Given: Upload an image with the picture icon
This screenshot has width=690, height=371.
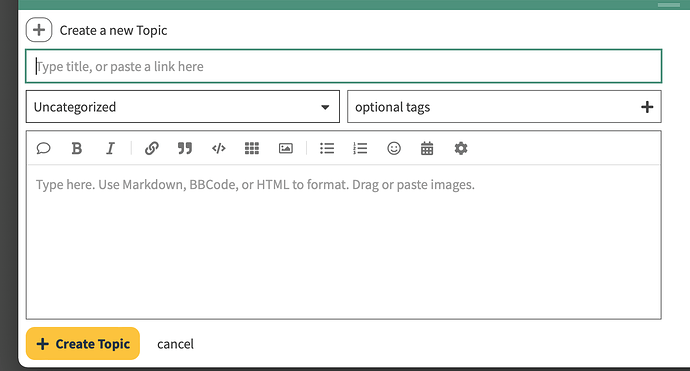Looking at the screenshot, I should (x=286, y=148).
